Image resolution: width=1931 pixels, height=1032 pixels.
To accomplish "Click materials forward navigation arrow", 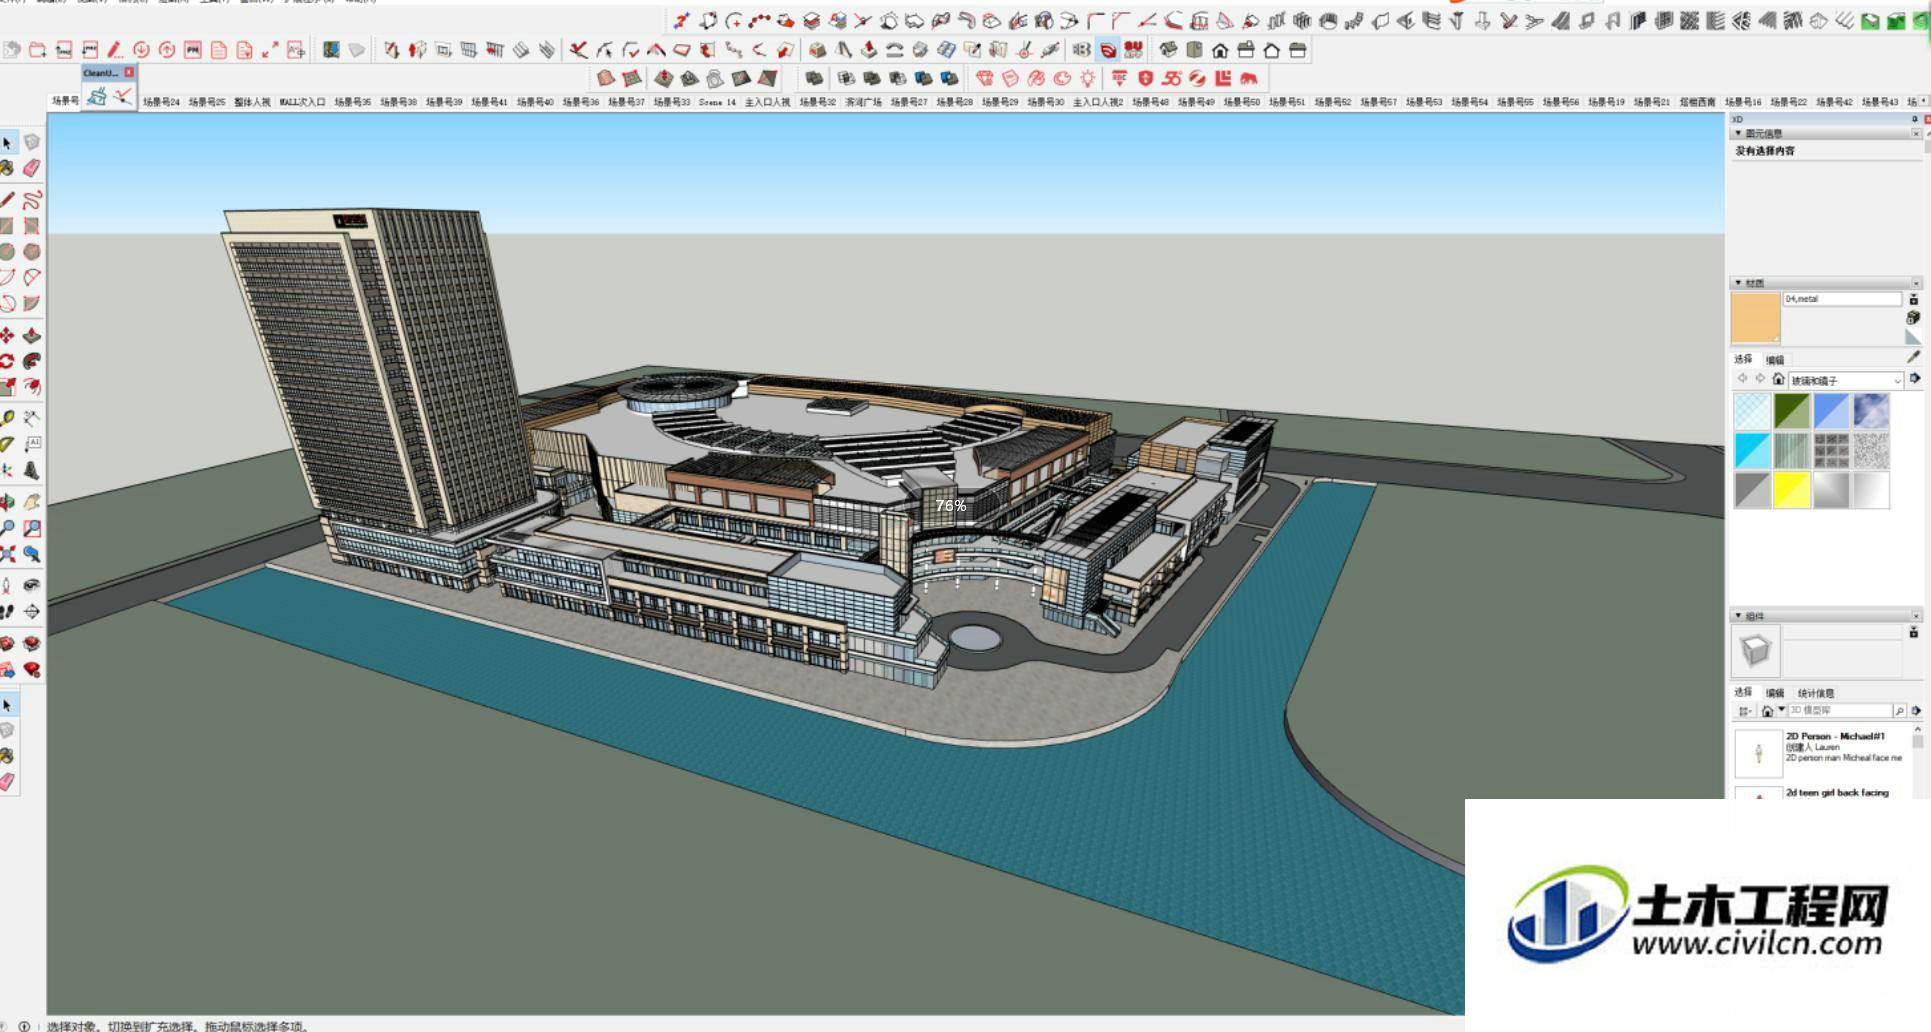I will pyautogui.click(x=1760, y=378).
